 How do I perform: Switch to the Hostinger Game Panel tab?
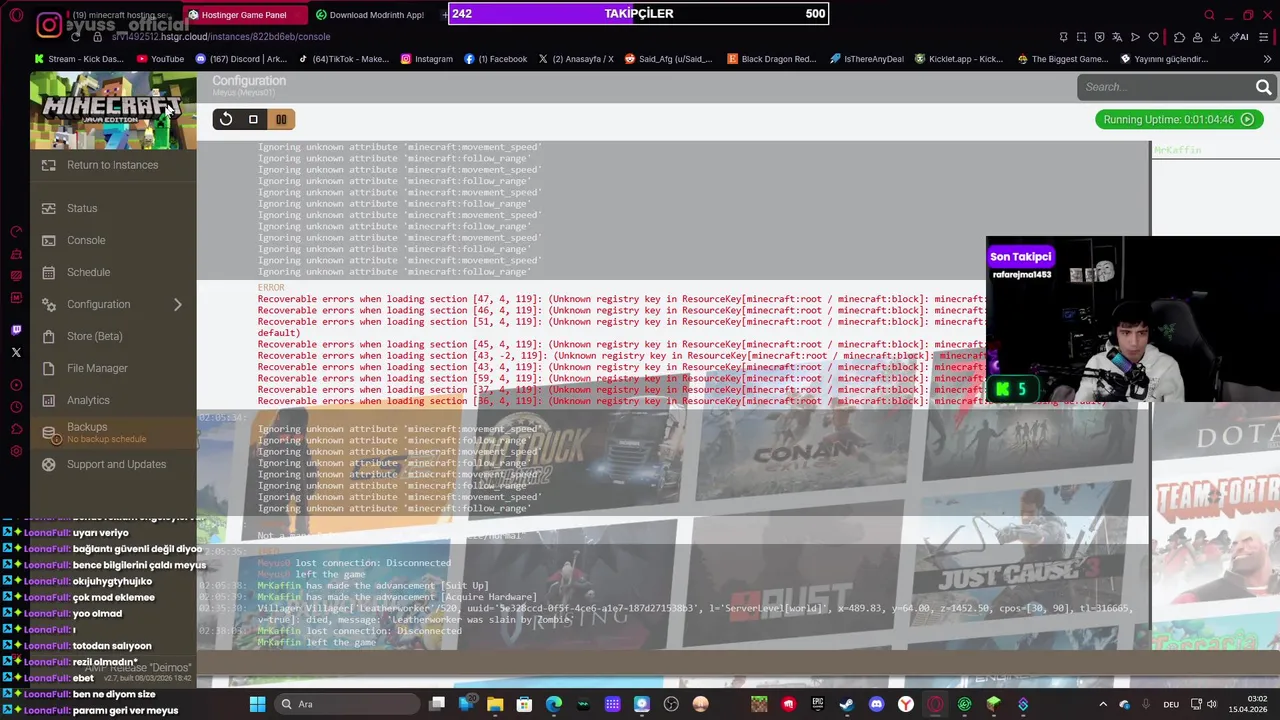pyautogui.click(x=243, y=15)
